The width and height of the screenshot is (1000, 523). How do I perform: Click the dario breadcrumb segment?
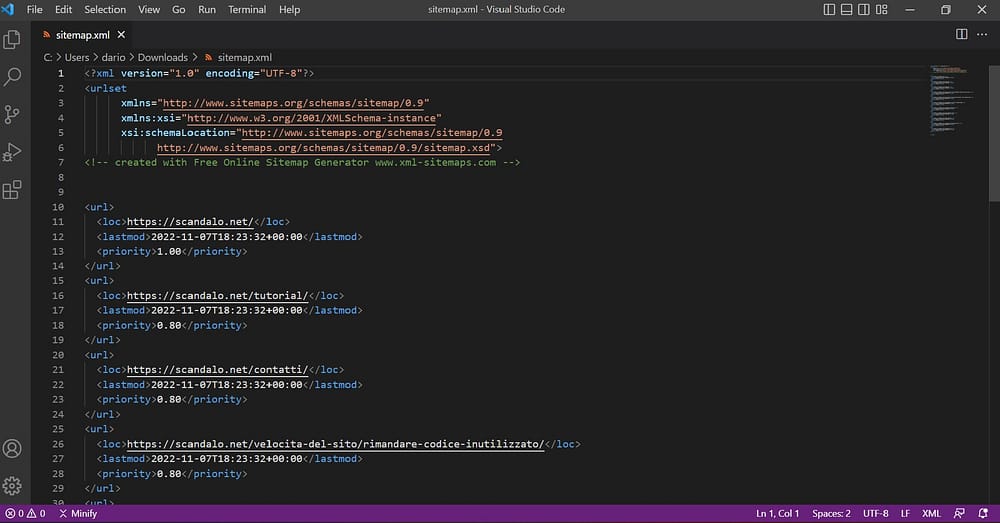click(x=114, y=57)
